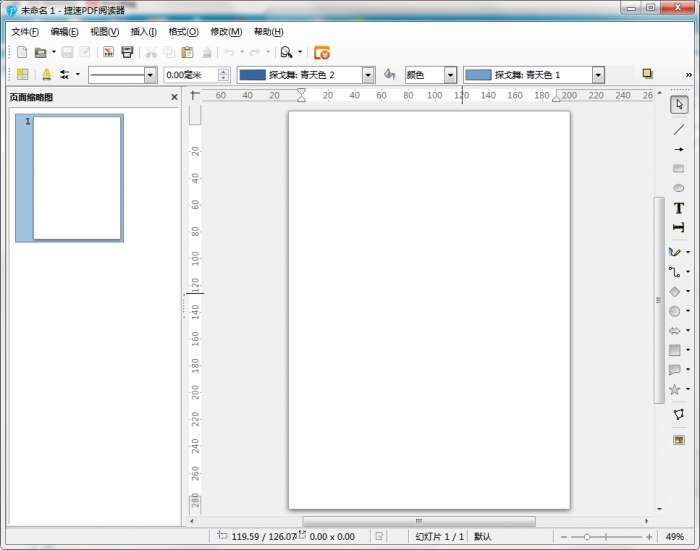Screen dimensions: 700x550
Task: Close the 页面缩略图 panel
Action: point(174,97)
